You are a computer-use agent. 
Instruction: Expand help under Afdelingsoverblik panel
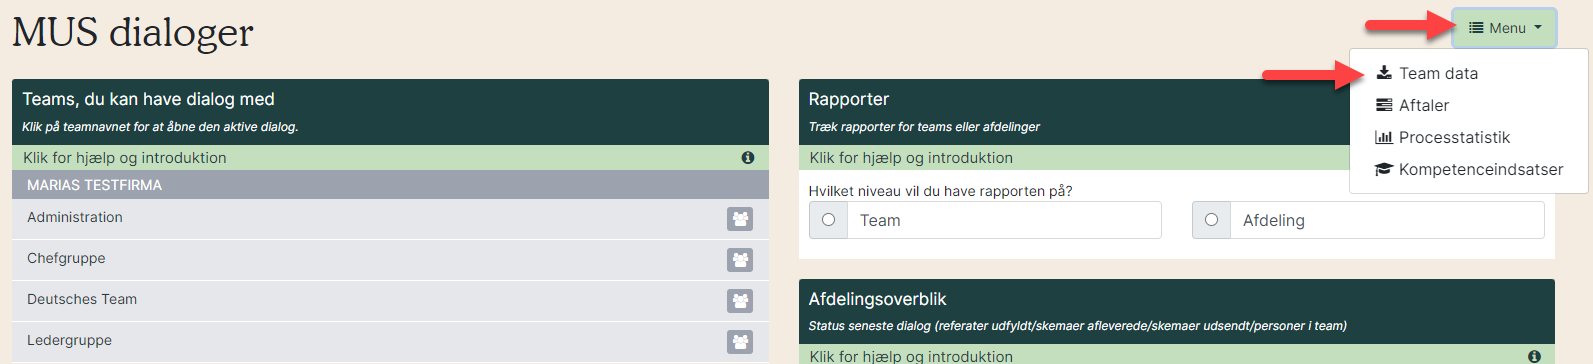(1177, 355)
